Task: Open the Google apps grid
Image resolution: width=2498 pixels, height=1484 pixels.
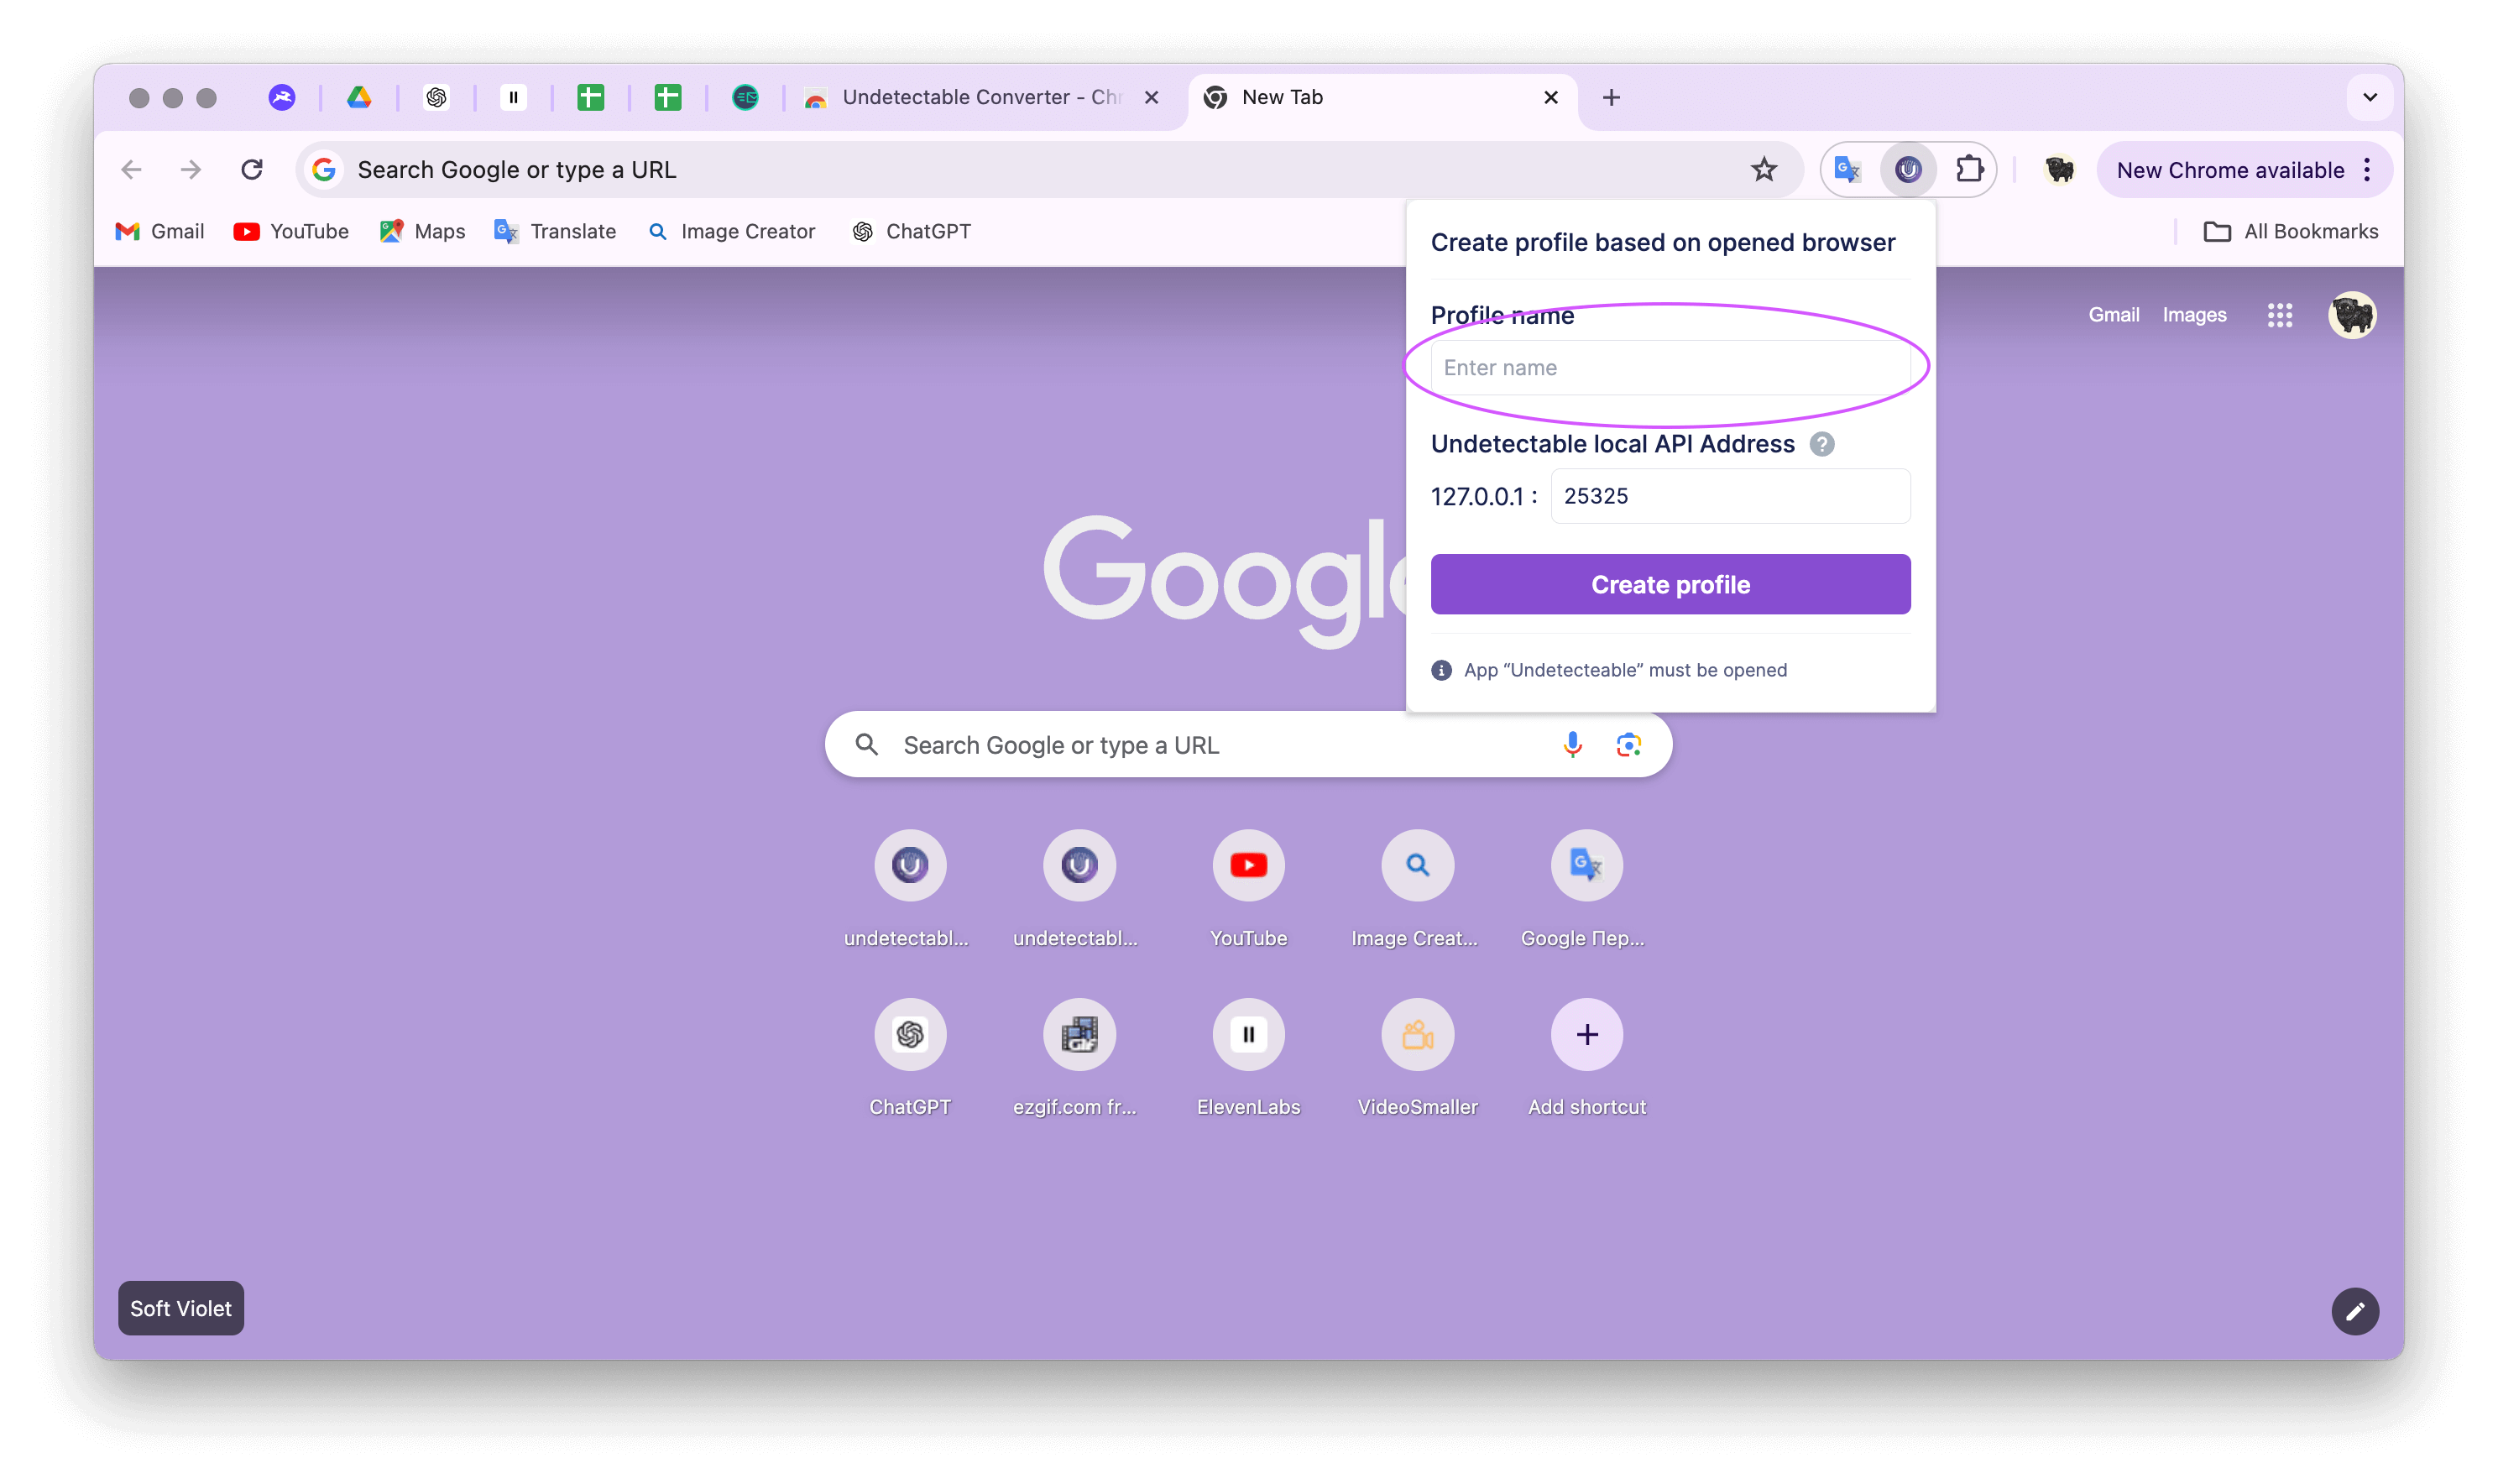Action: click(x=2279, y=316)
